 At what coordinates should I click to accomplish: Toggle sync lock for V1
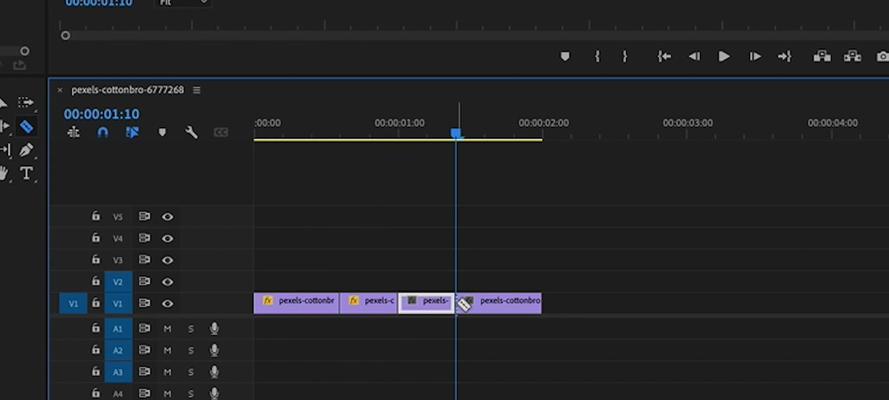pos(145,304)
